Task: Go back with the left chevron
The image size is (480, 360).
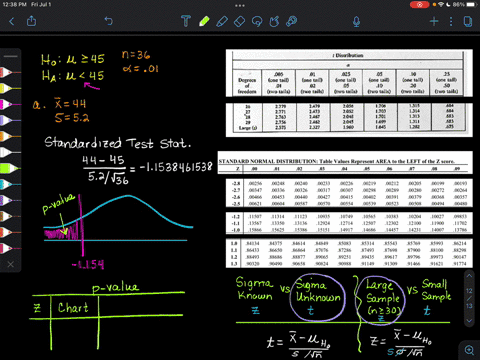Action: [12, 22]
